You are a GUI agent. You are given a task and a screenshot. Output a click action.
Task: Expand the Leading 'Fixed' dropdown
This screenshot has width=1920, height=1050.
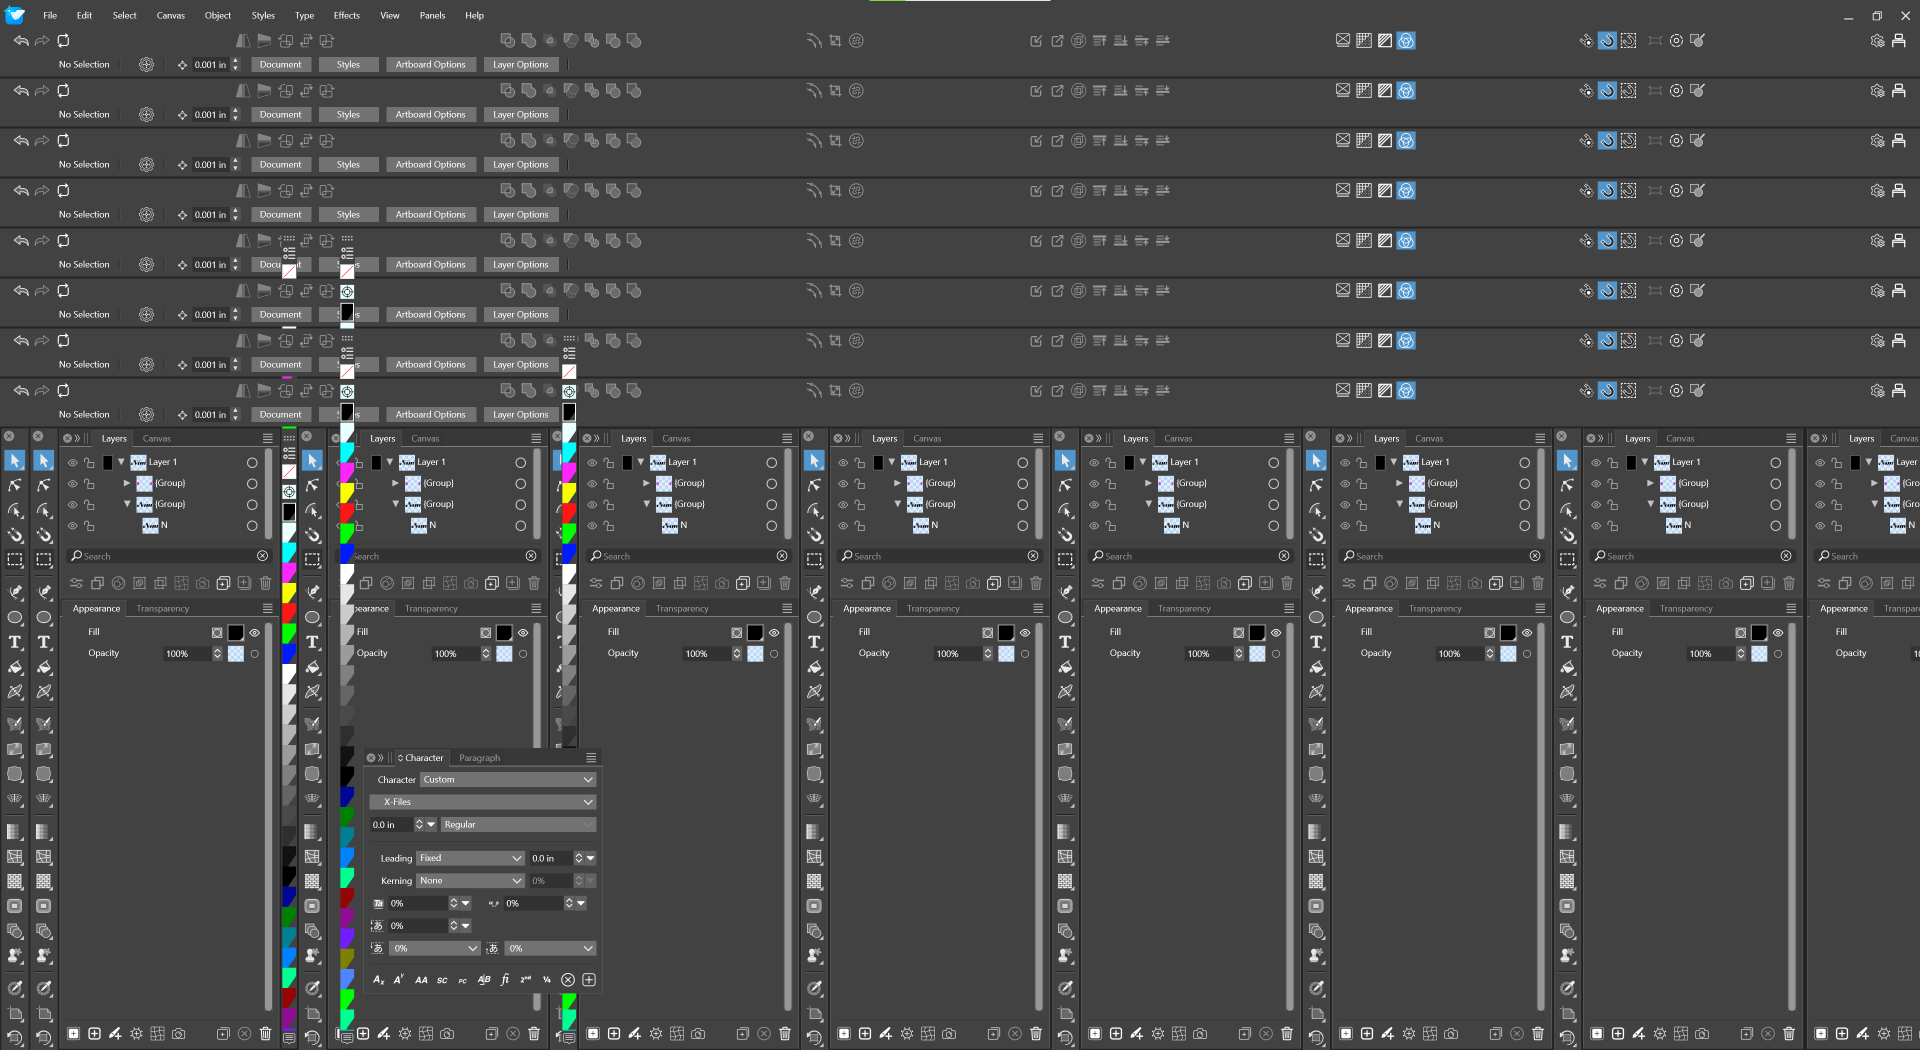click(x=470, y=858)
